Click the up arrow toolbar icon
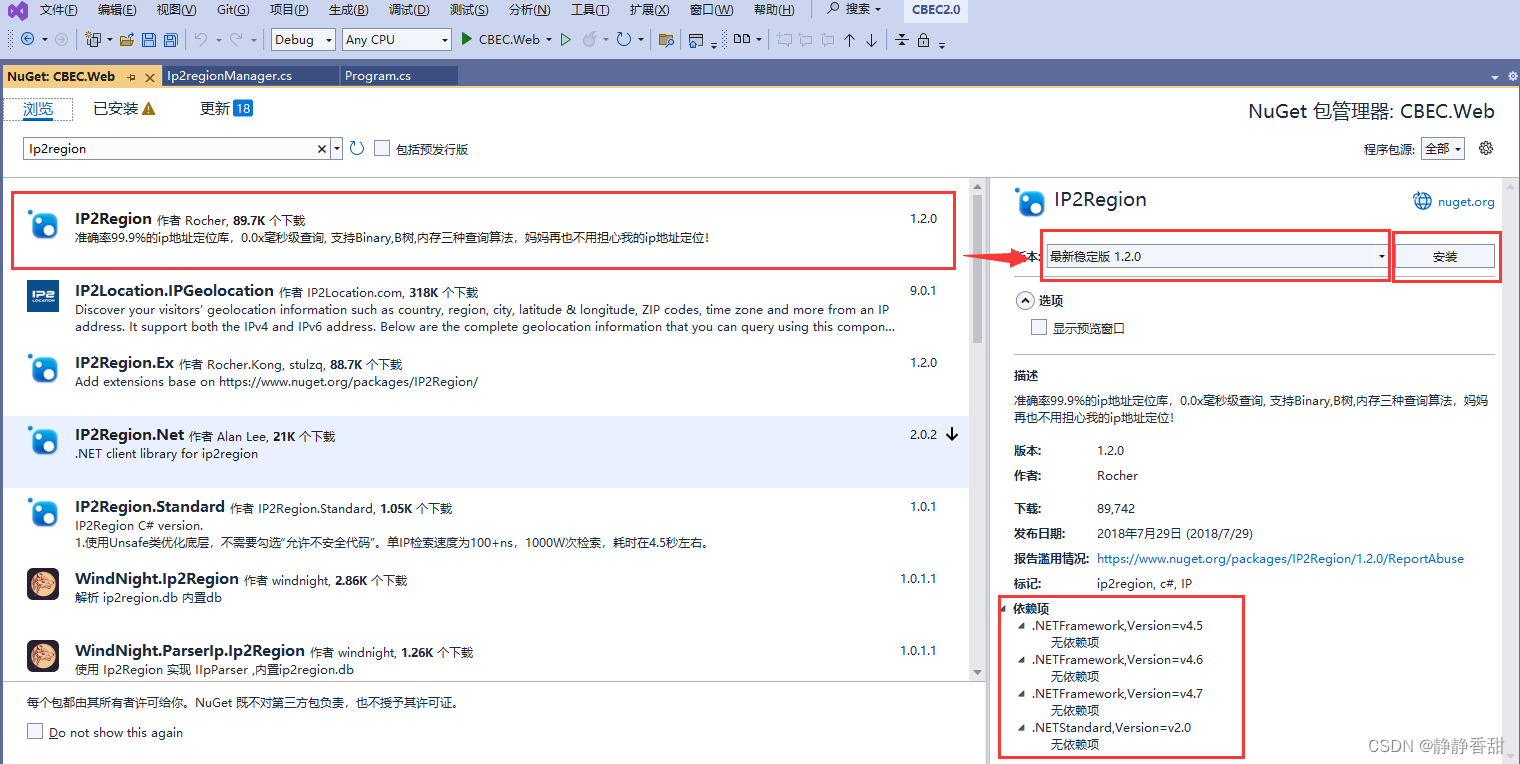 (849, 40)
